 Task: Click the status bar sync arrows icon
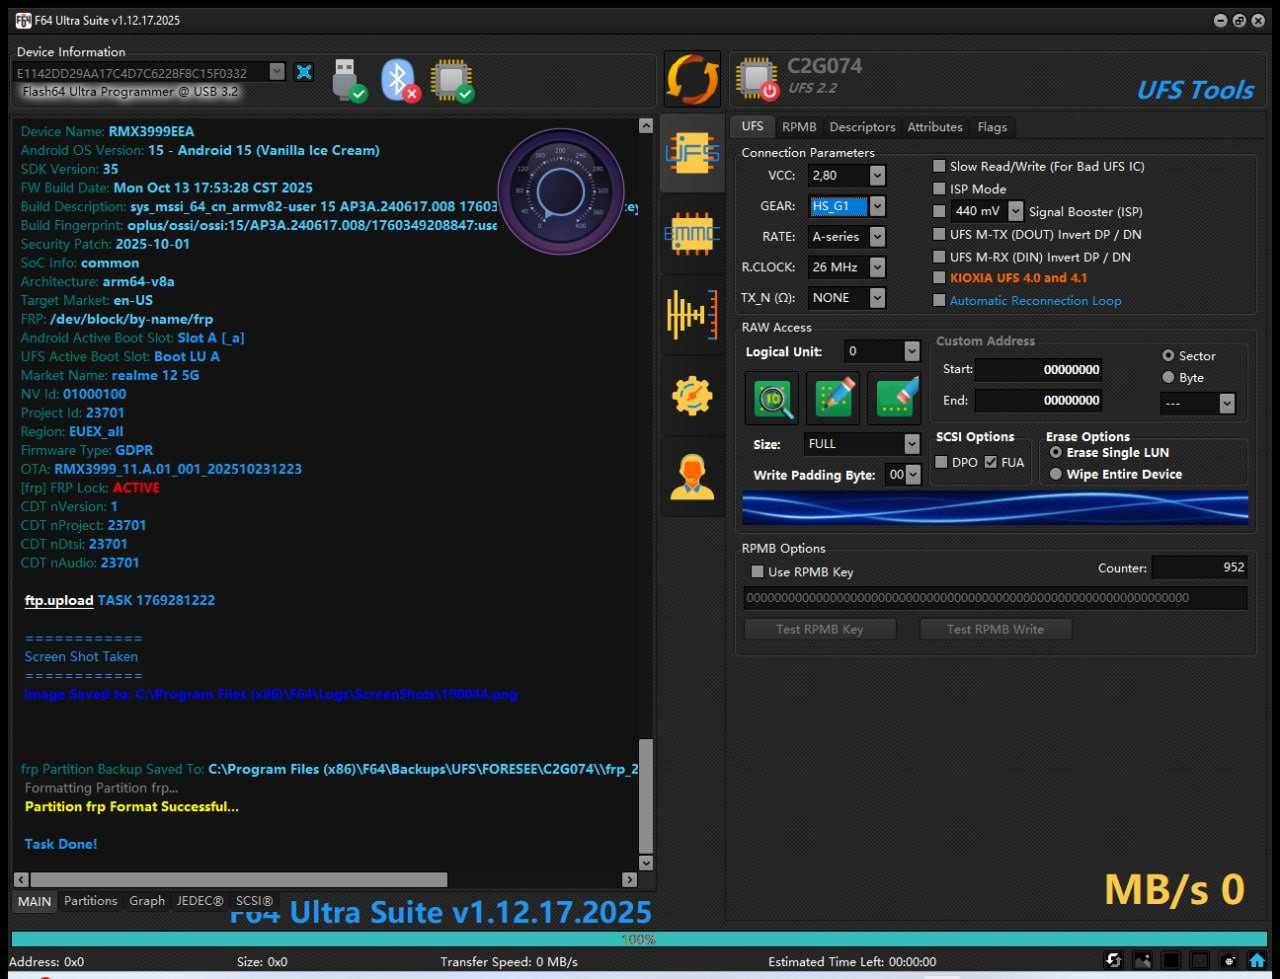[1113, 960]
